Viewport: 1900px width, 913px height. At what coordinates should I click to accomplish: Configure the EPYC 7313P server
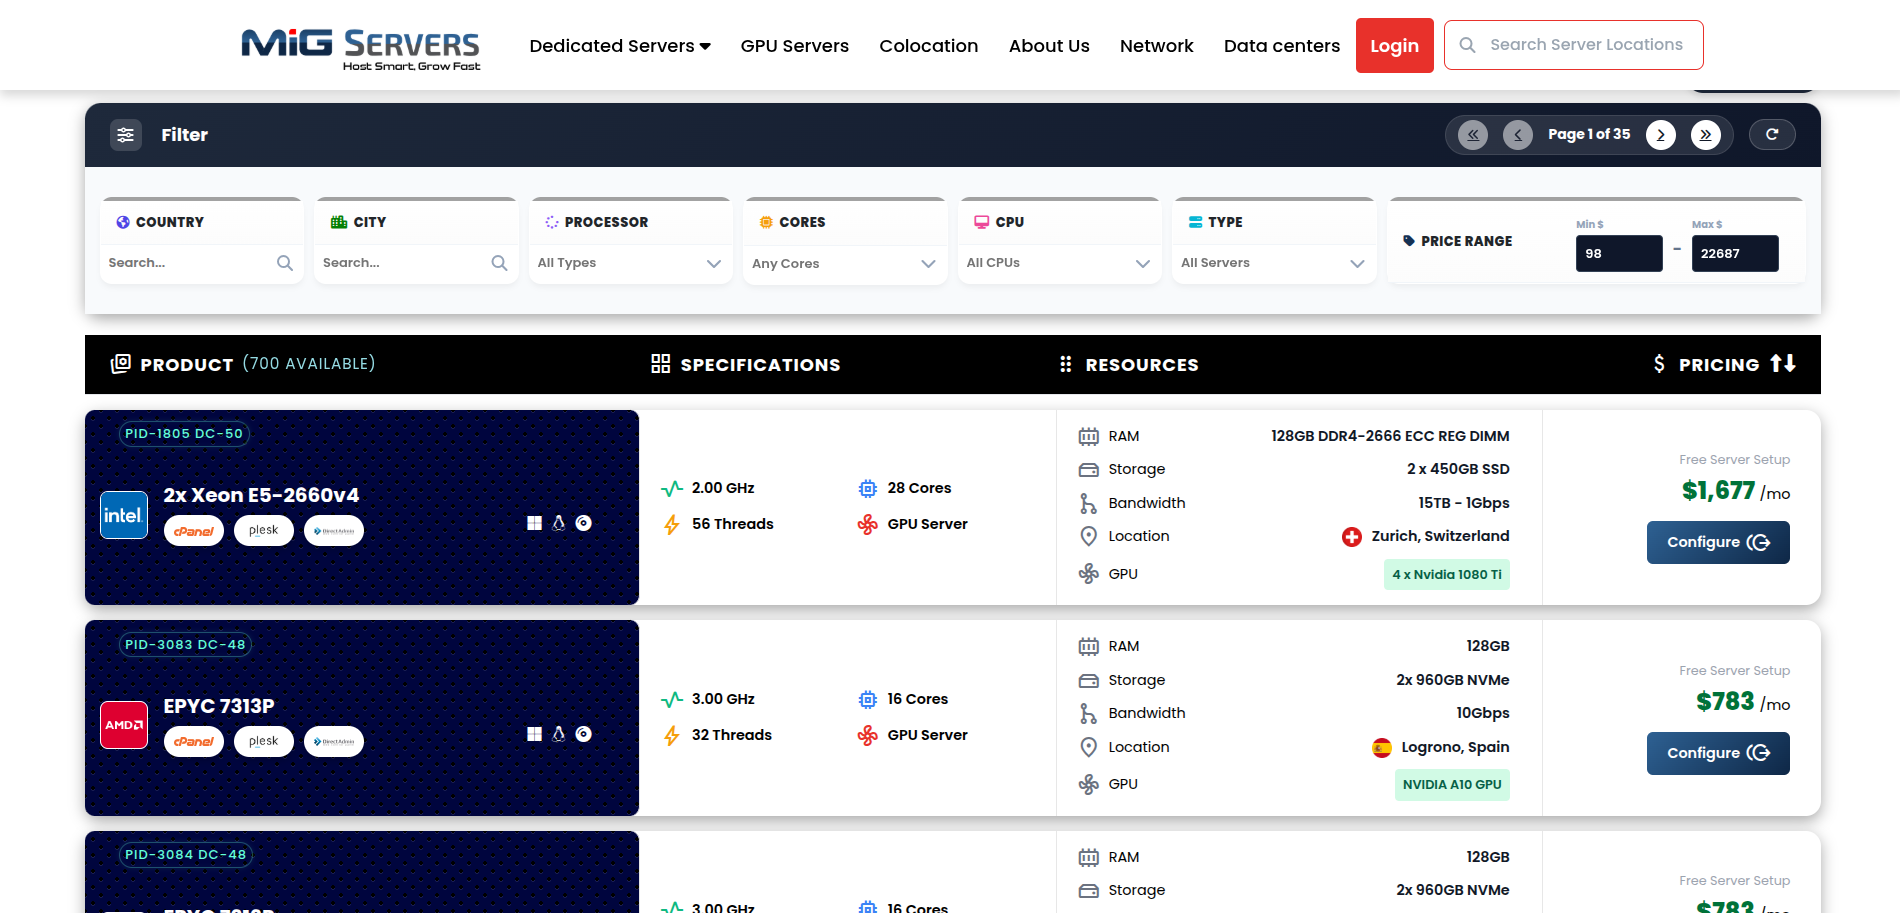pos(1718,753)
